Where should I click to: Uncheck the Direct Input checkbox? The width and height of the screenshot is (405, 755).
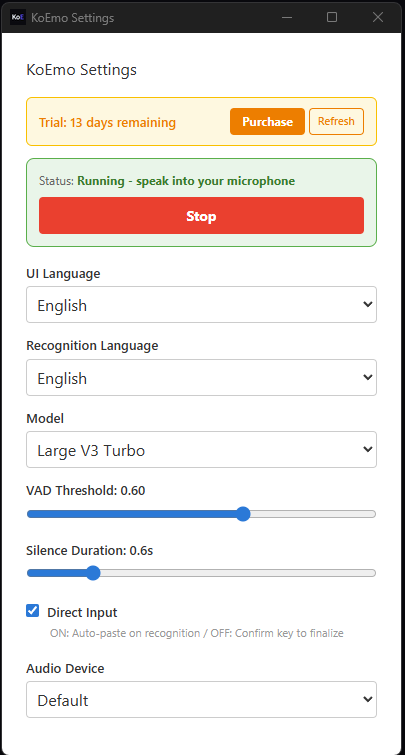(32, 612)
